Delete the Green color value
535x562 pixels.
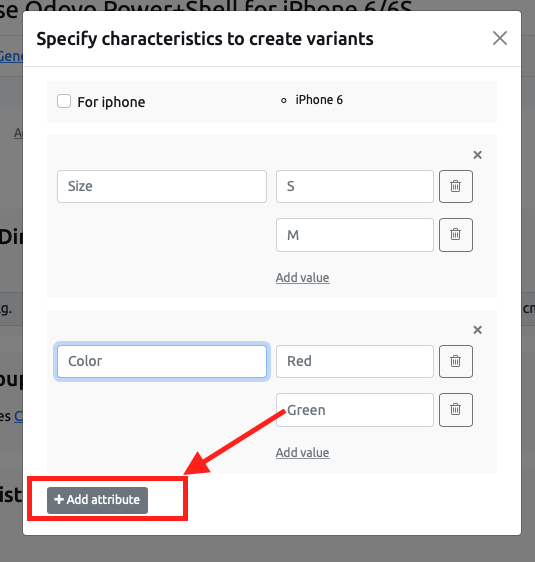[x=455, y=410]
